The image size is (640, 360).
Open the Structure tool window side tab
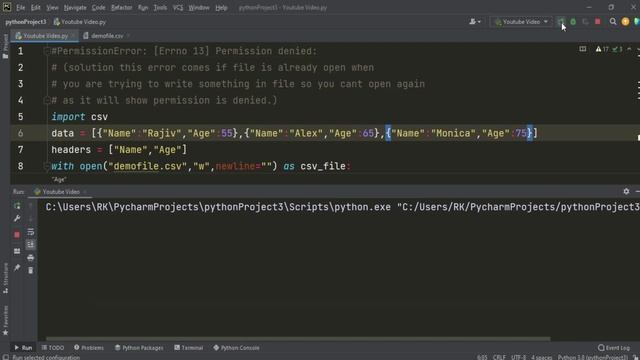tap(5, 278)
